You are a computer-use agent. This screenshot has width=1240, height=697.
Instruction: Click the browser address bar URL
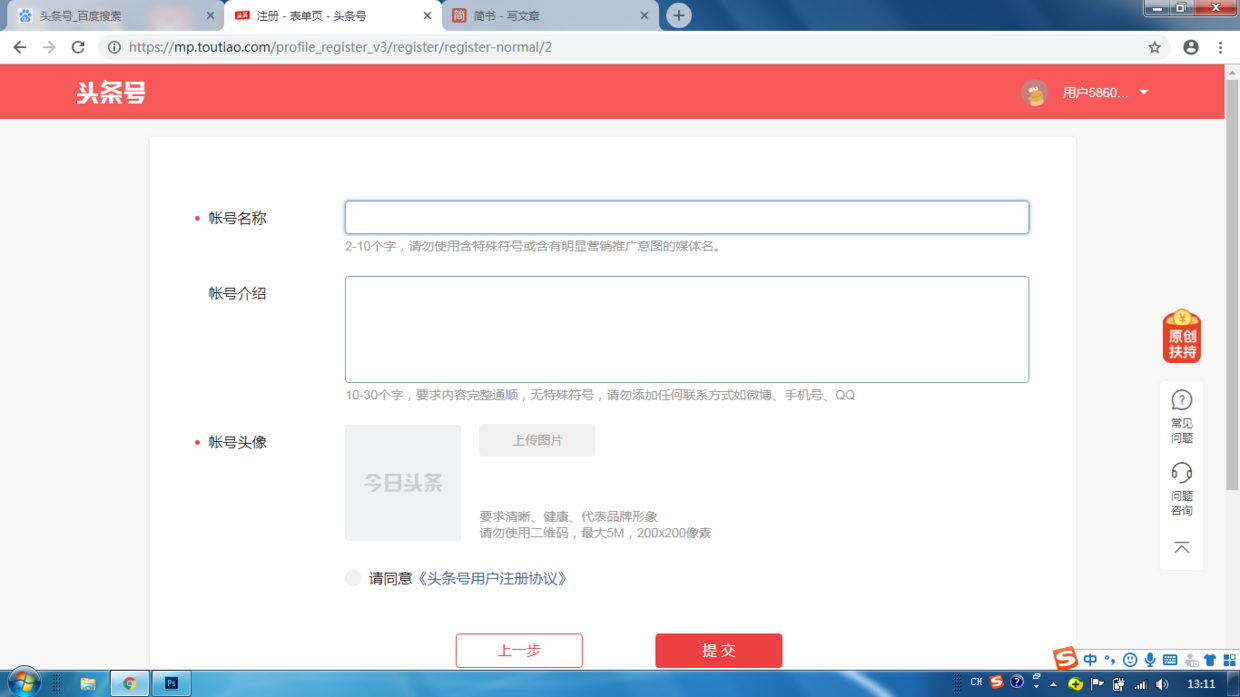click(340, 47)
